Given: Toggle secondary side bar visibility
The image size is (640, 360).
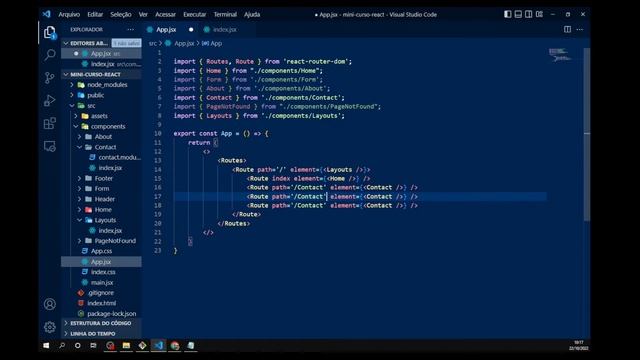Looking at the screenshot, I should point(529,14).
